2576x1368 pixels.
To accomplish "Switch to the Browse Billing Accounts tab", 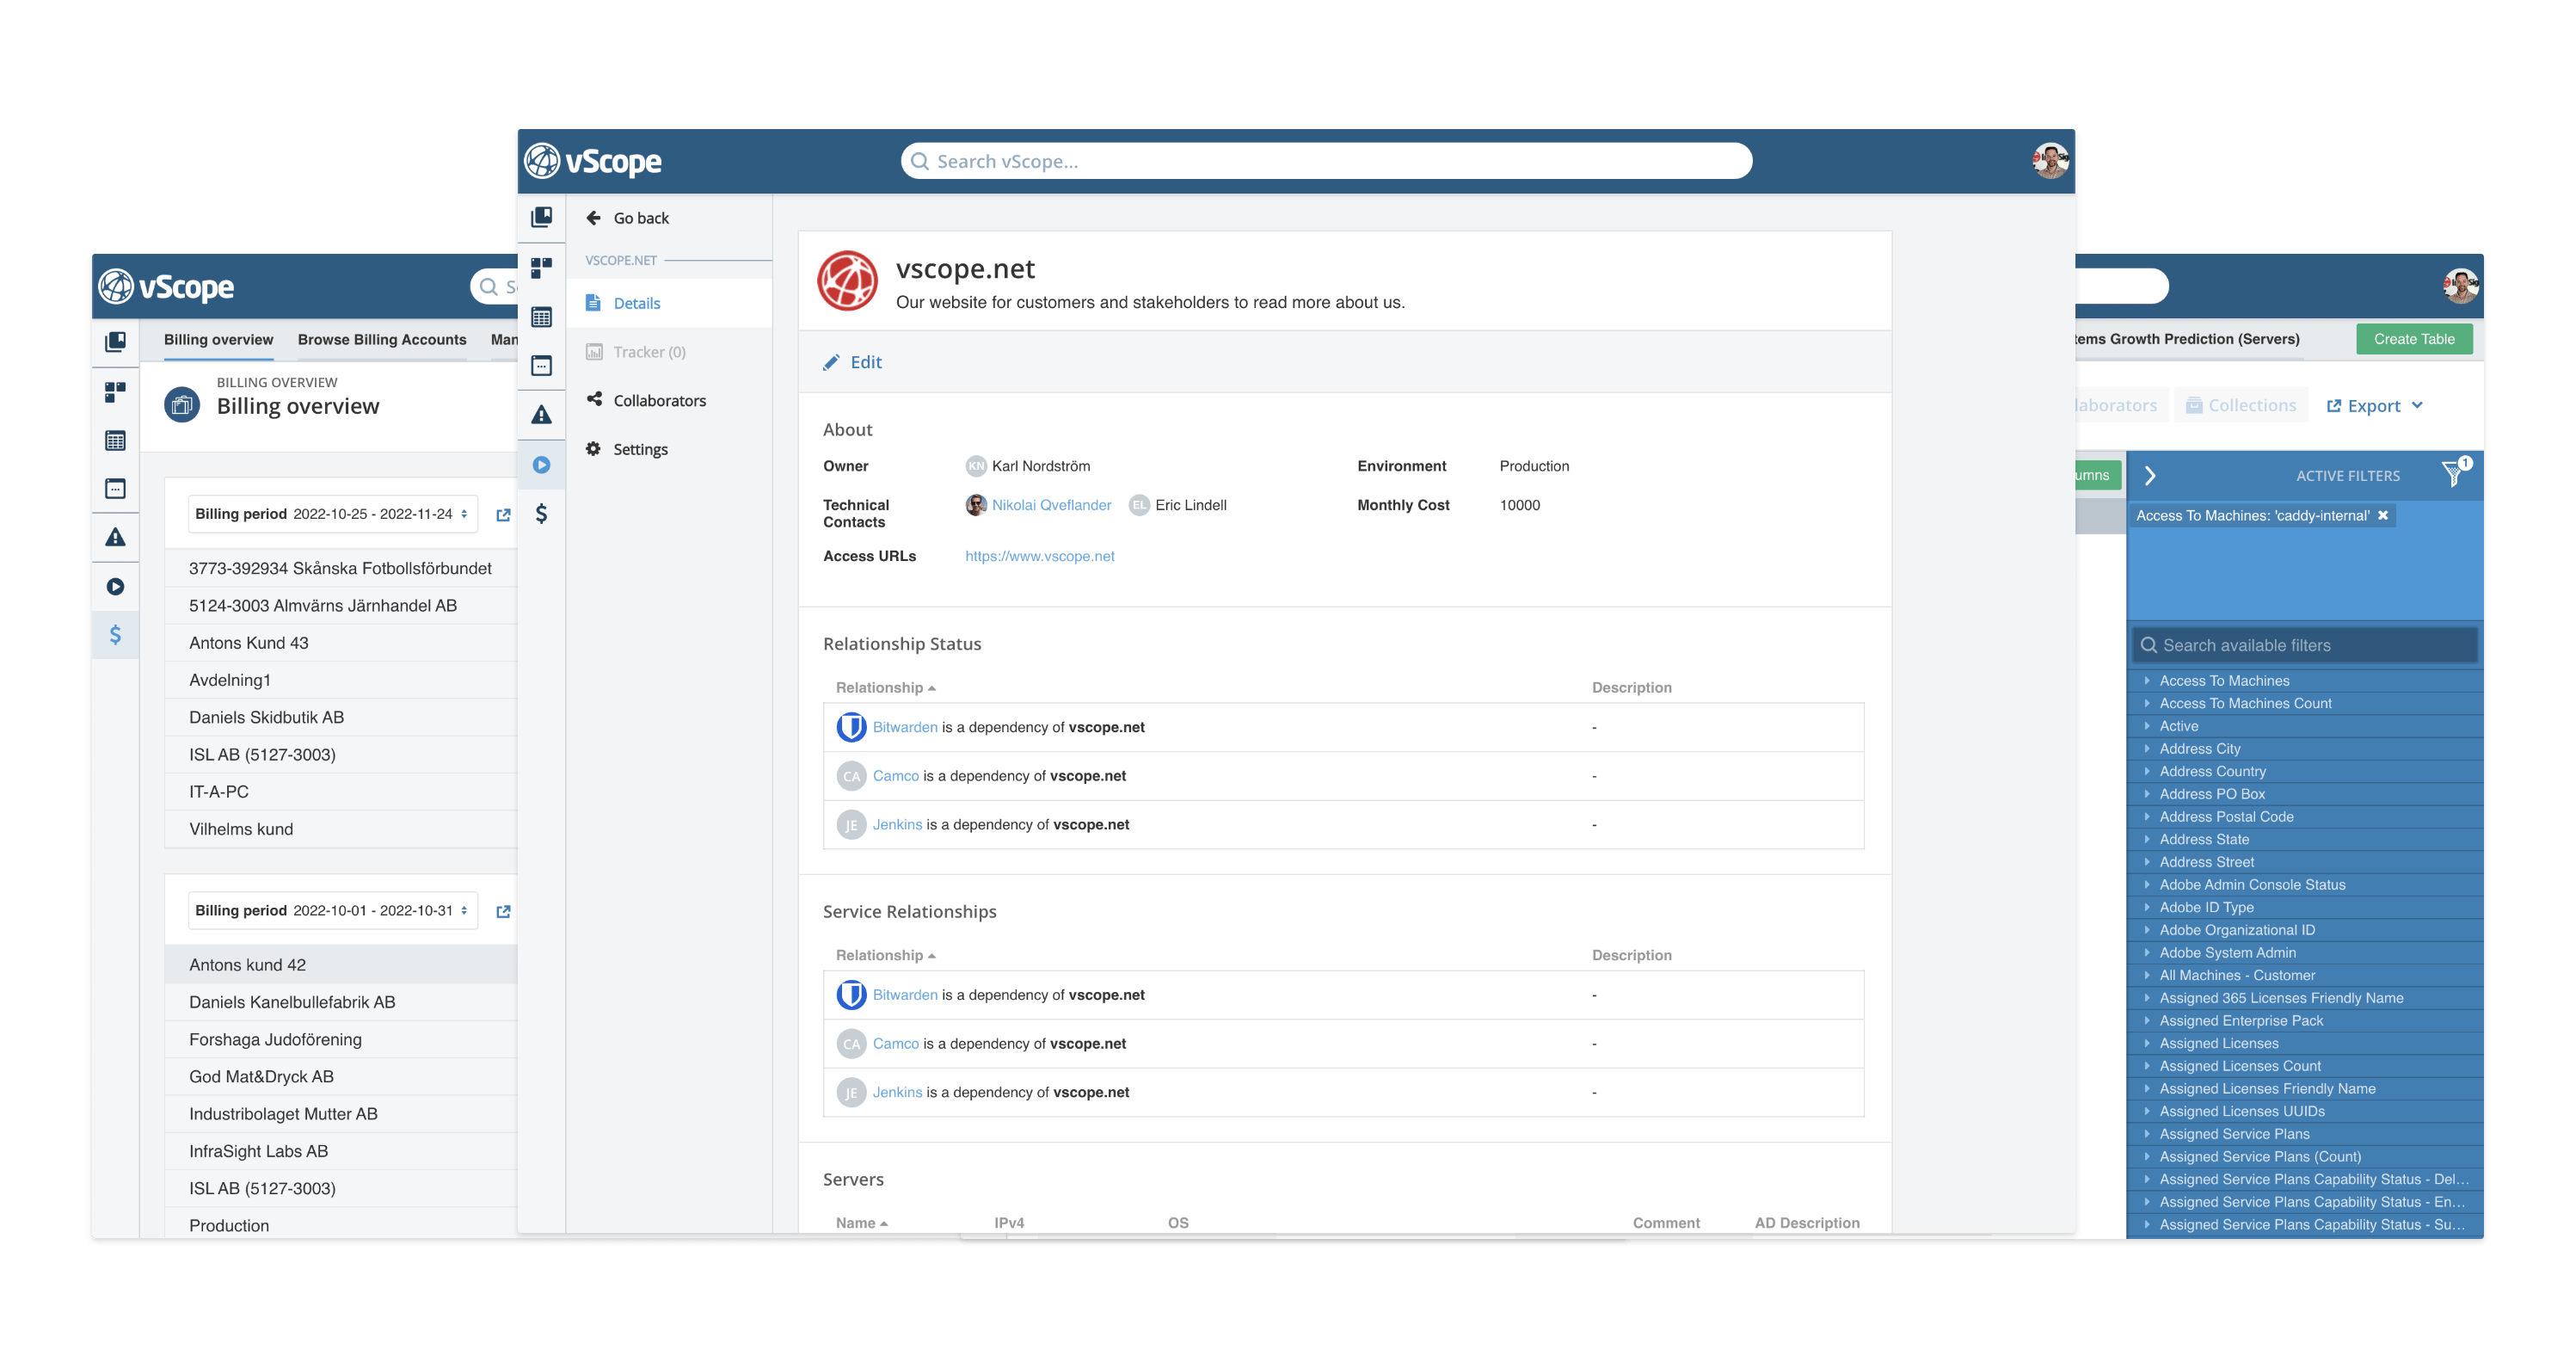I will [x=382, y=340].
